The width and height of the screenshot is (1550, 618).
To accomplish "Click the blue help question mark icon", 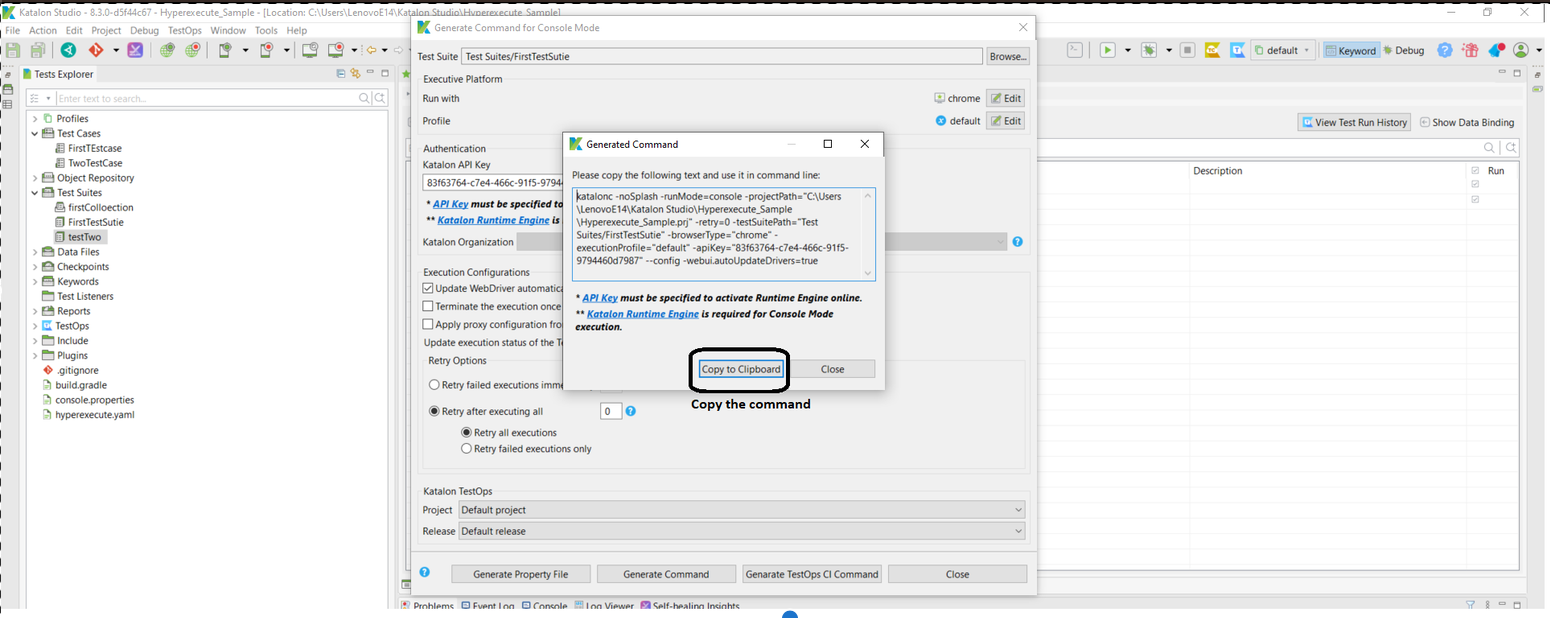I will (1445, 50).
